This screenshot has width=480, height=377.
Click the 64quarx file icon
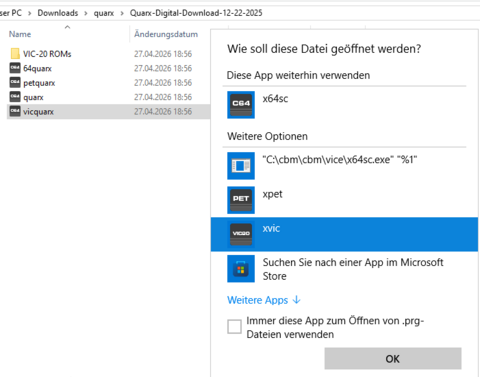[15, 68]
